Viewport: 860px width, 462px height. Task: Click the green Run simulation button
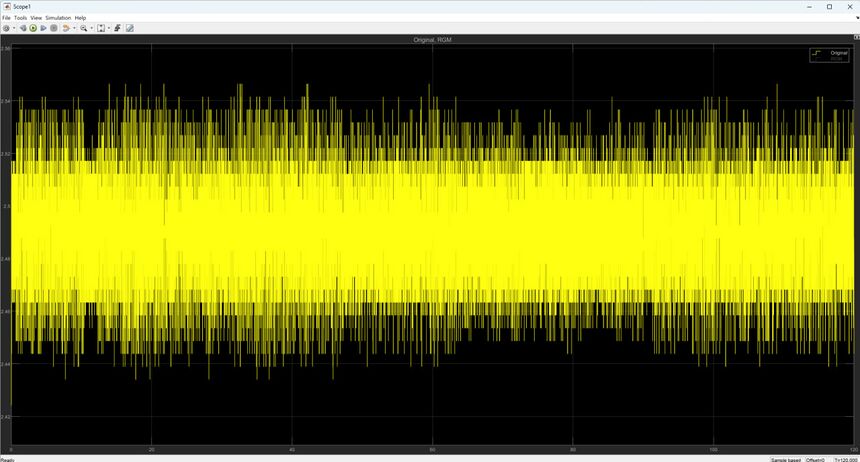(x=32, y=28)
